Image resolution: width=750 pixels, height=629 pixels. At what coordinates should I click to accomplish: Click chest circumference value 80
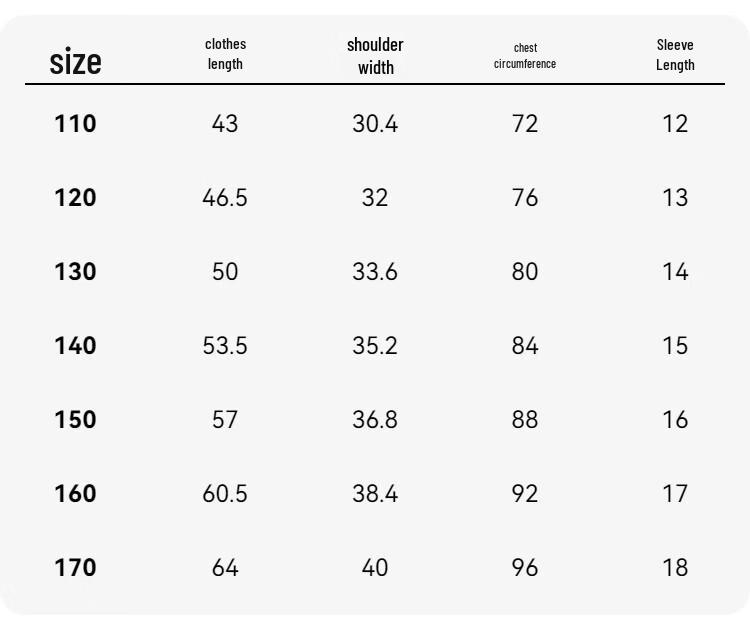tap(525, 272)
